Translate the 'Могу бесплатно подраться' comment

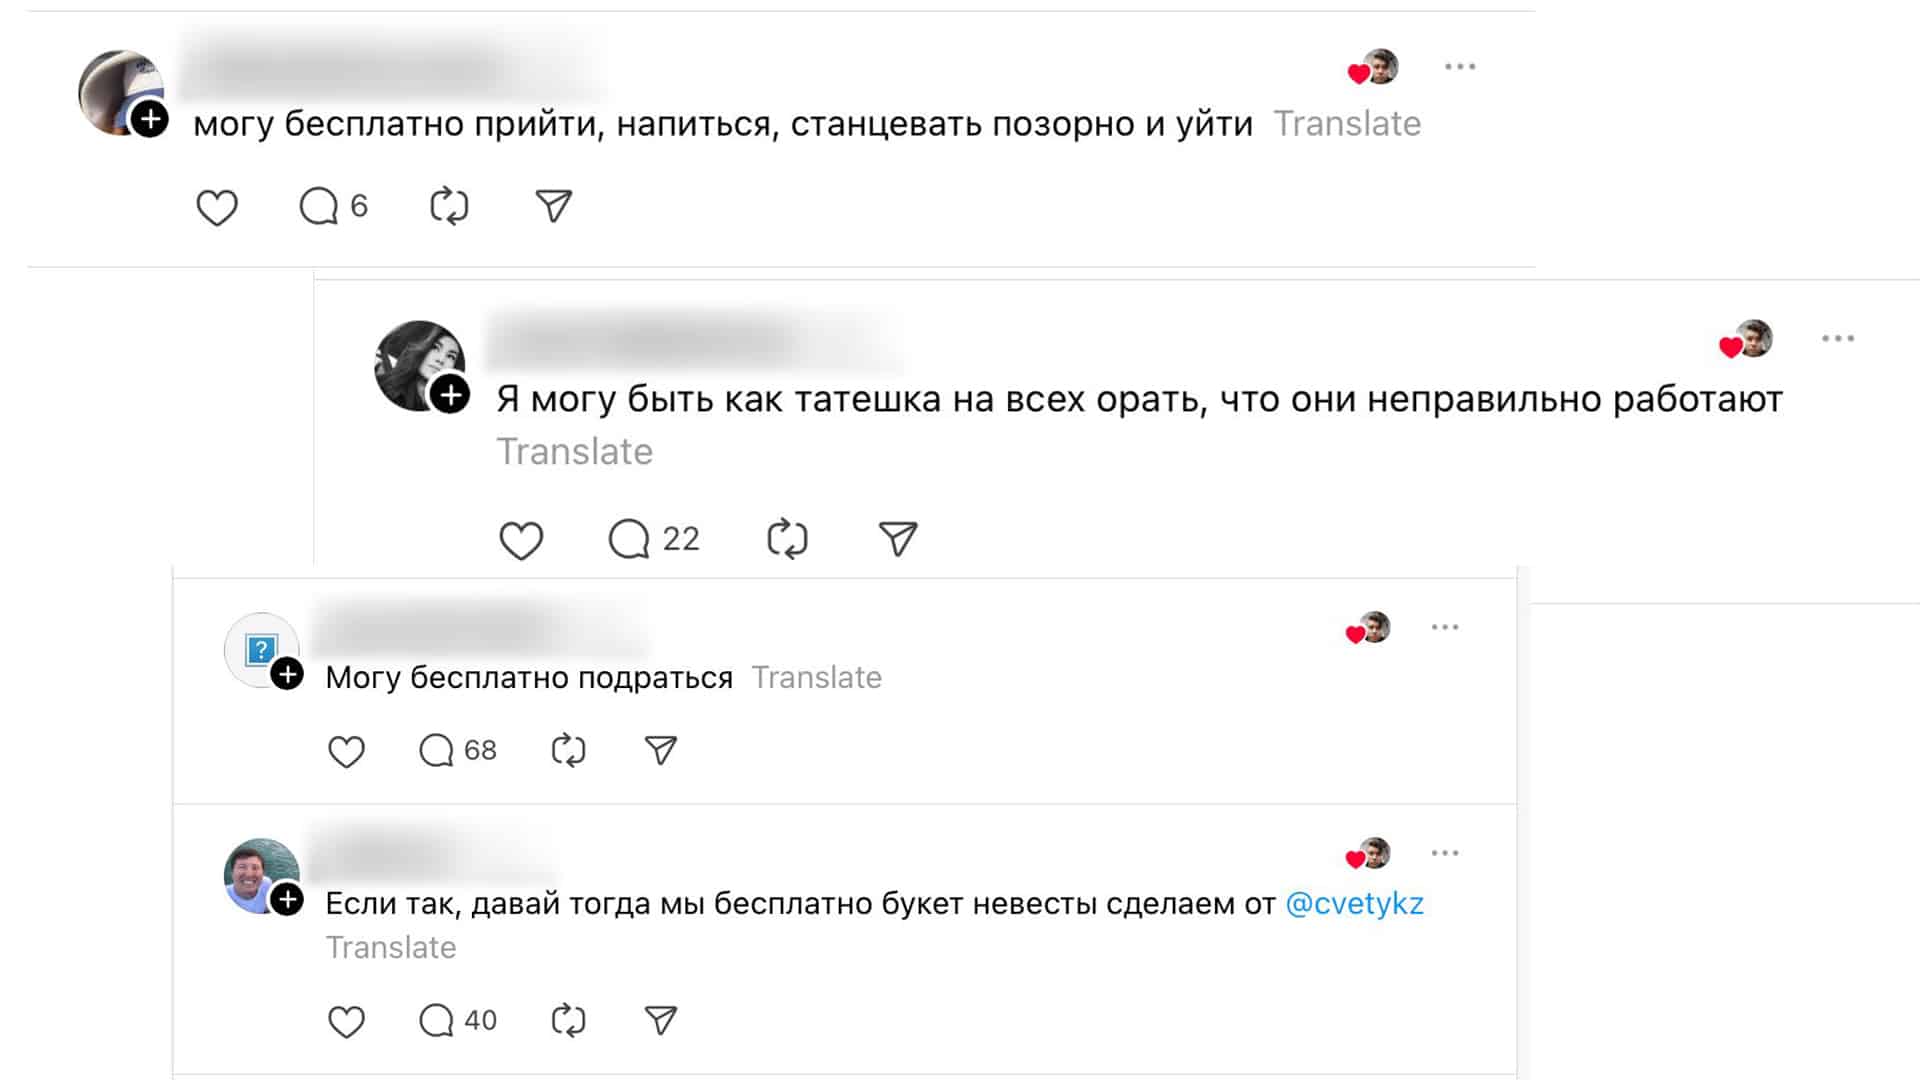tap(816, 678)
